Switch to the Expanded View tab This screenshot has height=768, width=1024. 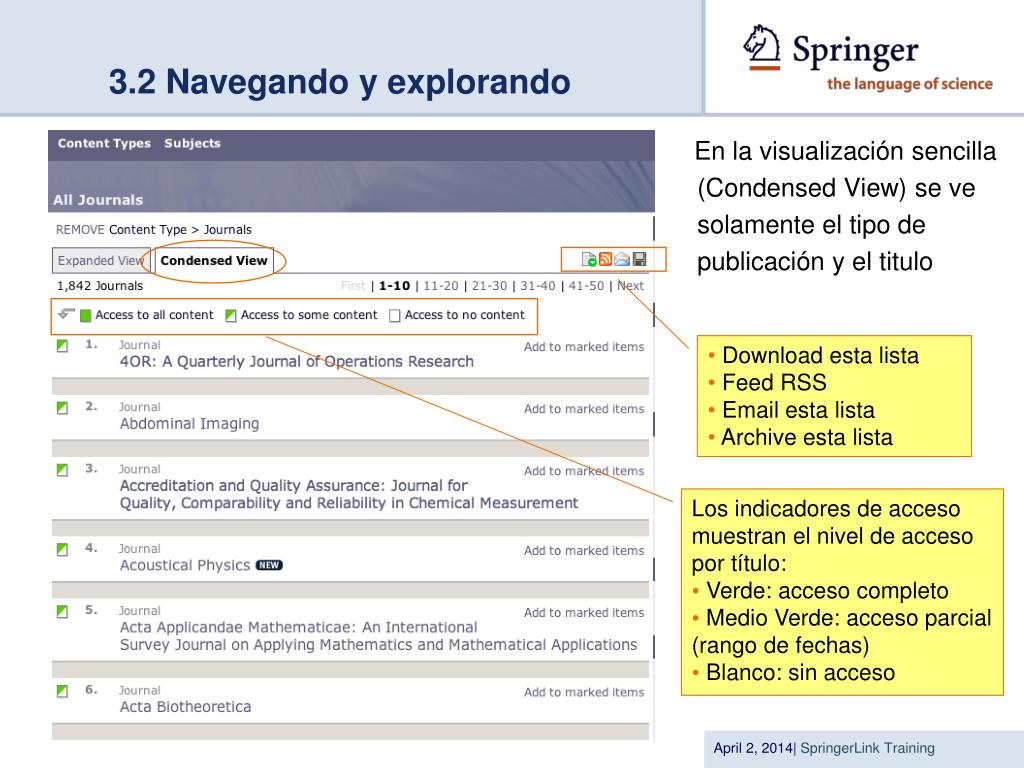pos(101,260)
